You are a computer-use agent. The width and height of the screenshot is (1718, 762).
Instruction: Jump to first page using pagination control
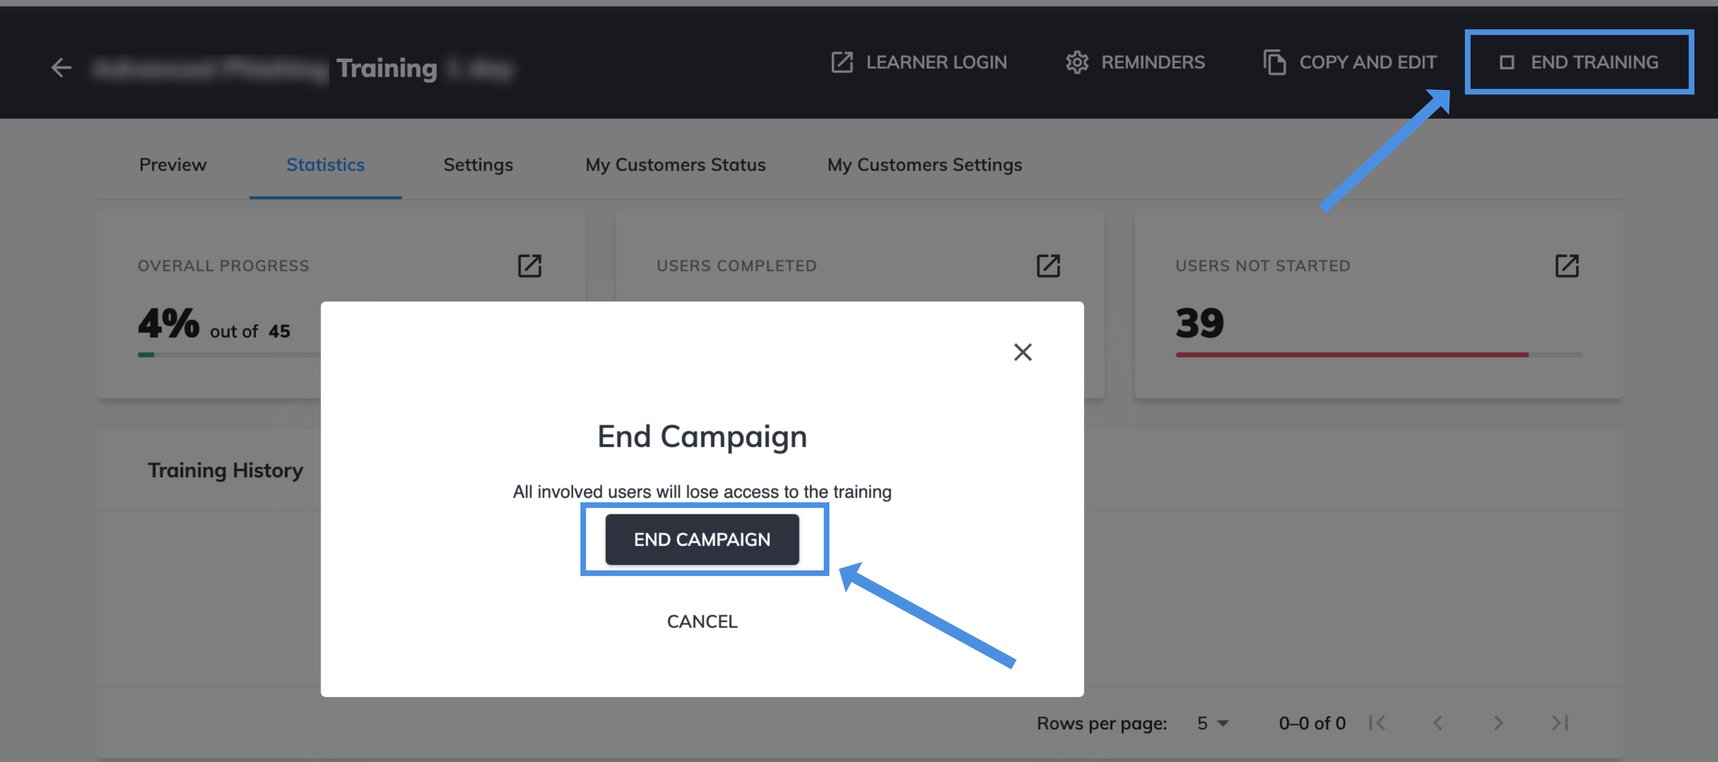tap(1378, 722)
